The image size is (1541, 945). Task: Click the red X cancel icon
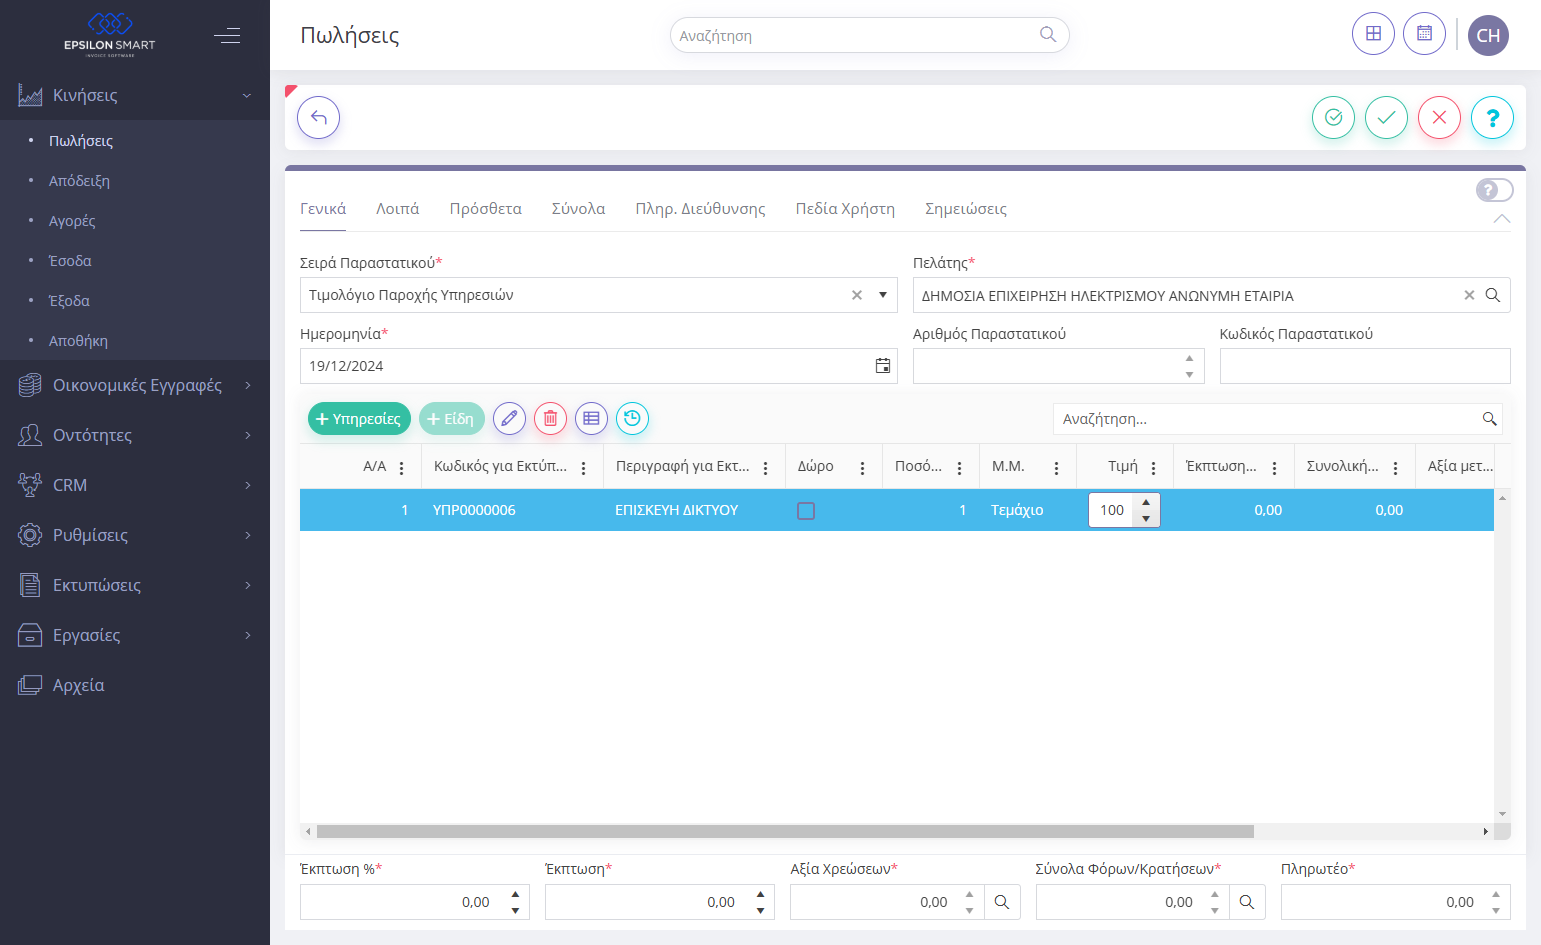(x=1439, y=118)
